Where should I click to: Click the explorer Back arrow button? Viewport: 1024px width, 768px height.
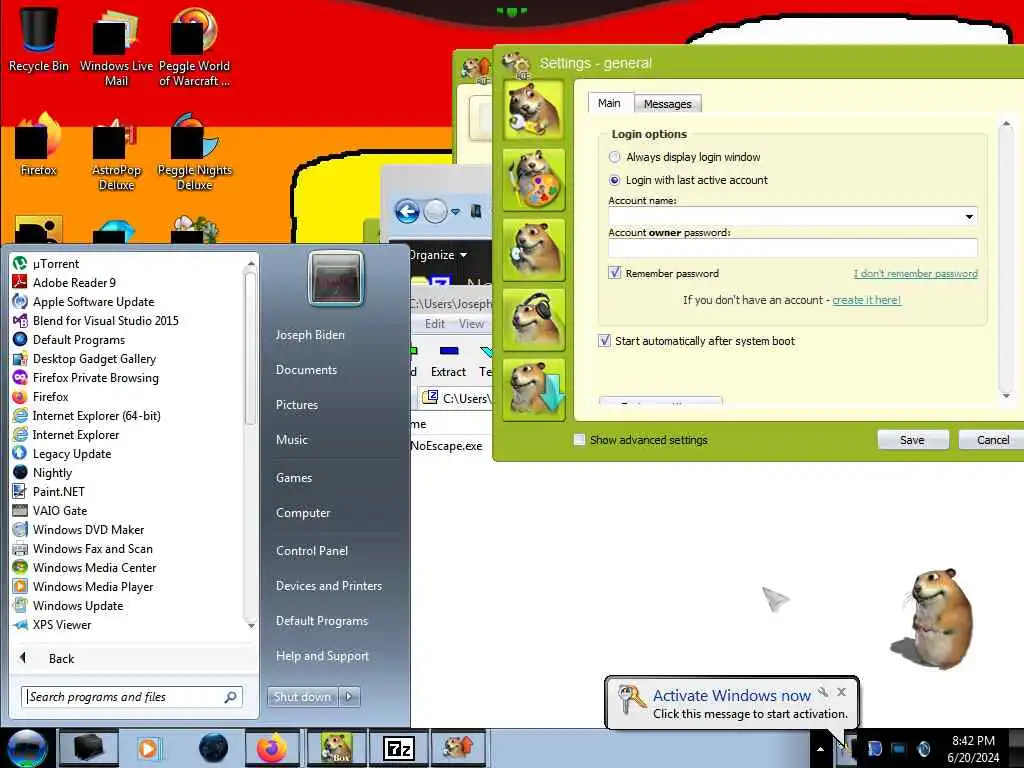pos(407,212)
